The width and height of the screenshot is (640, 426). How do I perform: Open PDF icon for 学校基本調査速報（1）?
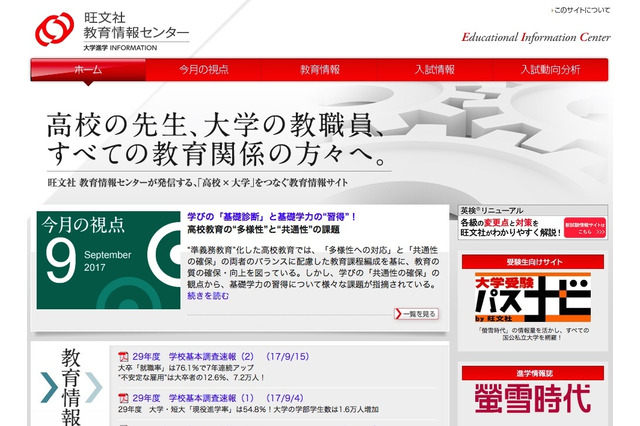(123, 398)
